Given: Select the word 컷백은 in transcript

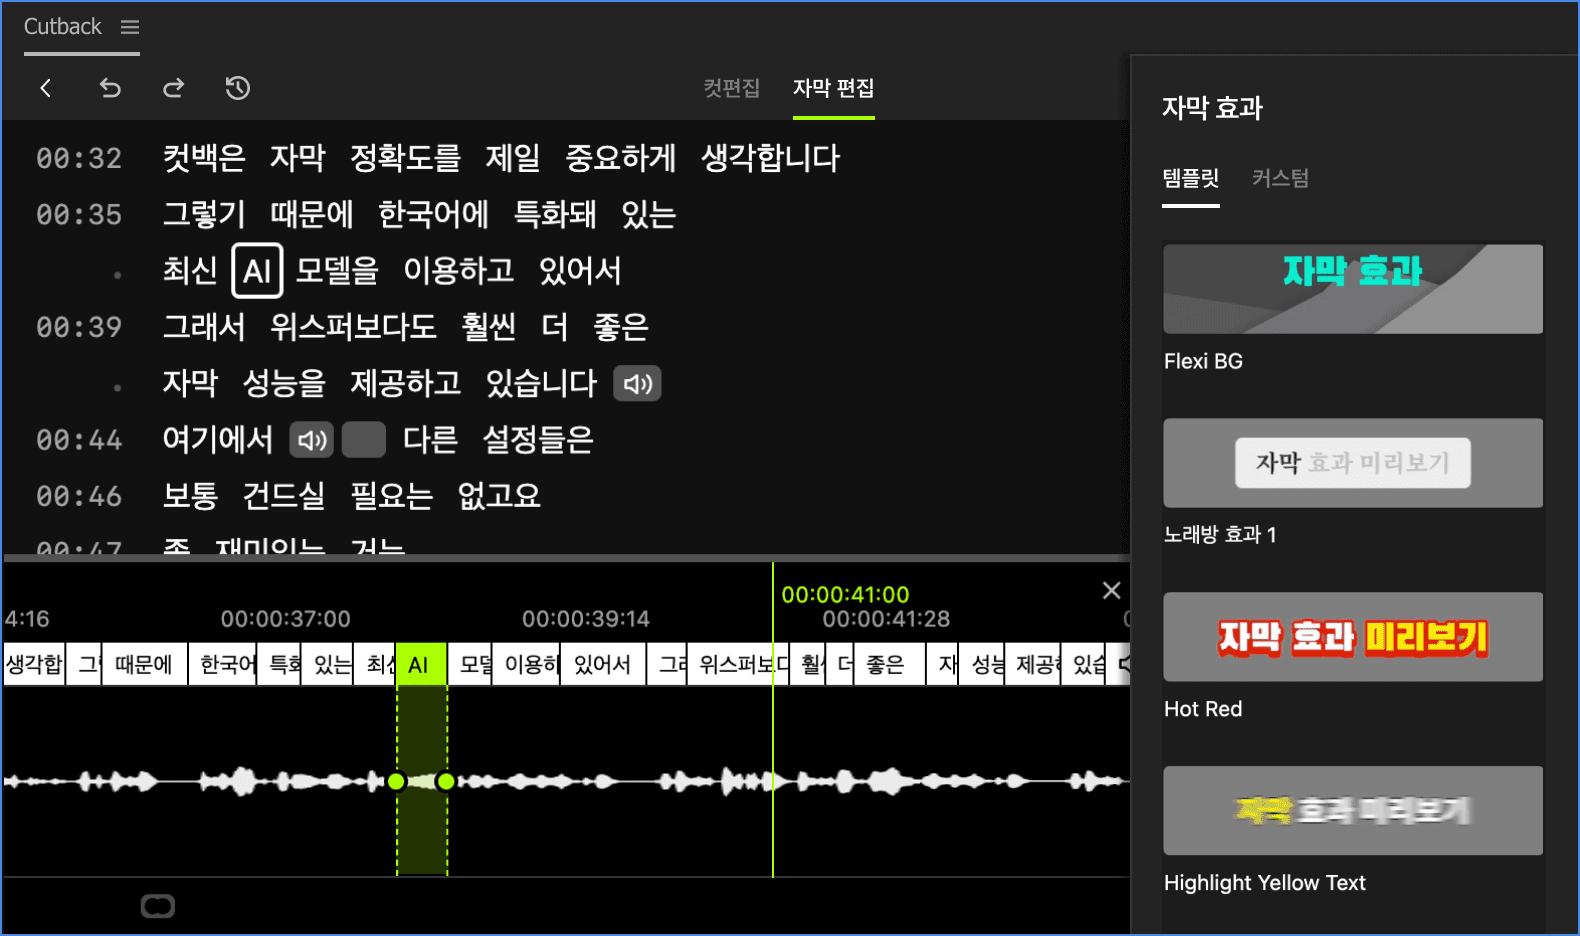Looking at the screenshot, I should tap(204, 158).
